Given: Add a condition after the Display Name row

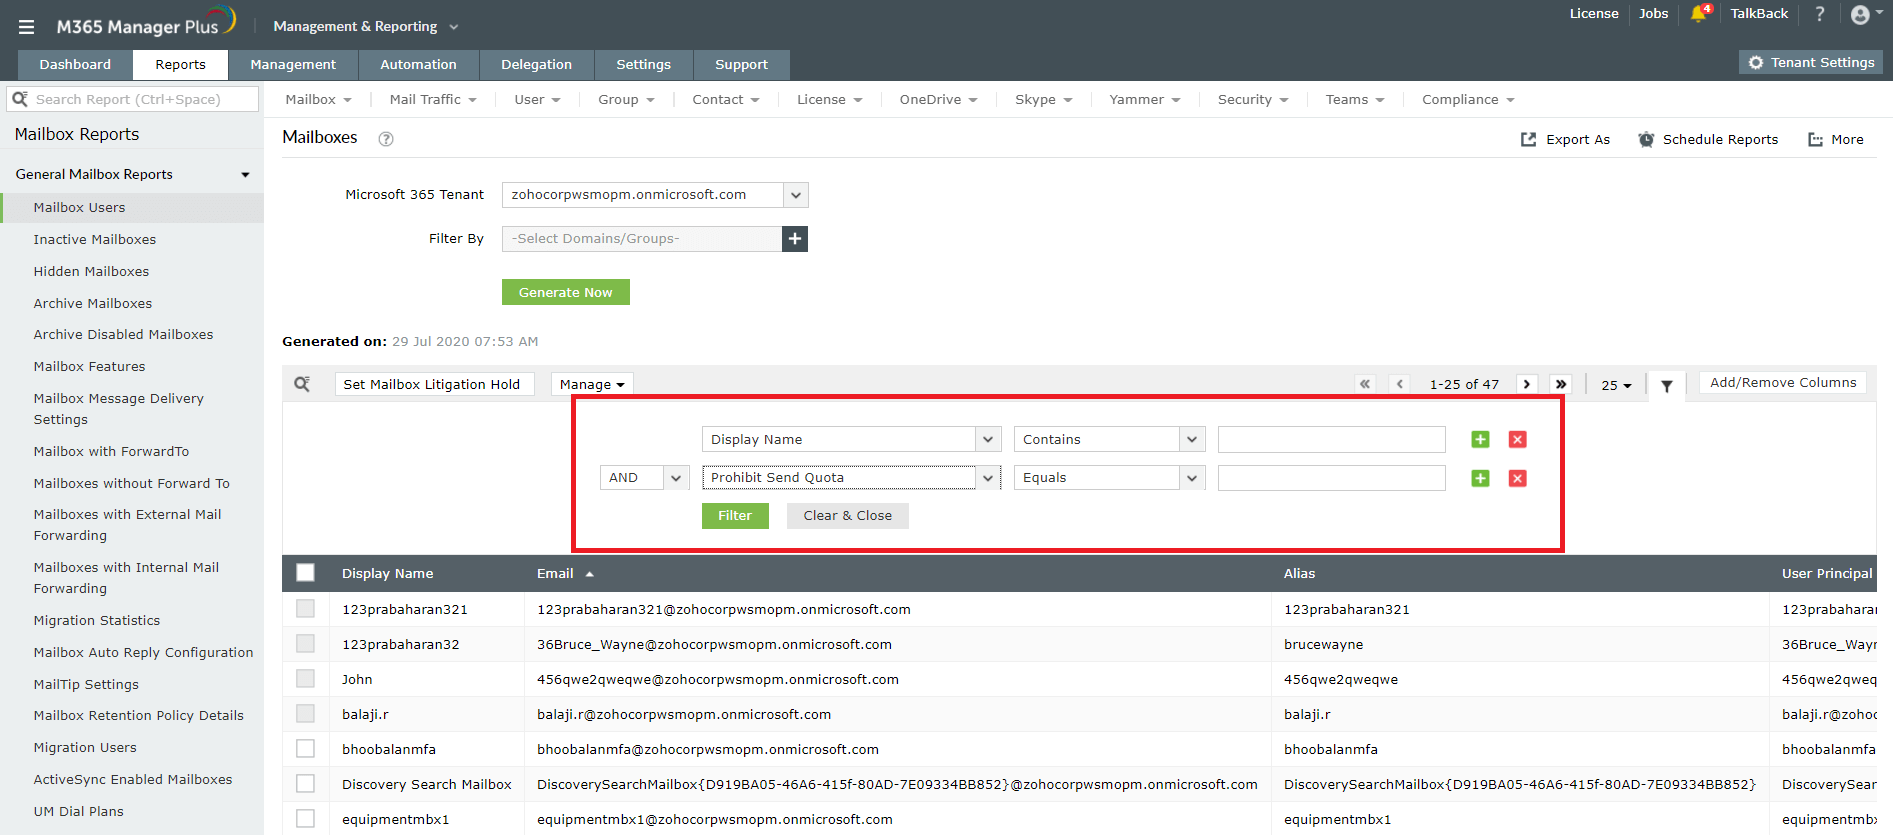Looking at the screenshot, I should click(x=1481, y=439).
